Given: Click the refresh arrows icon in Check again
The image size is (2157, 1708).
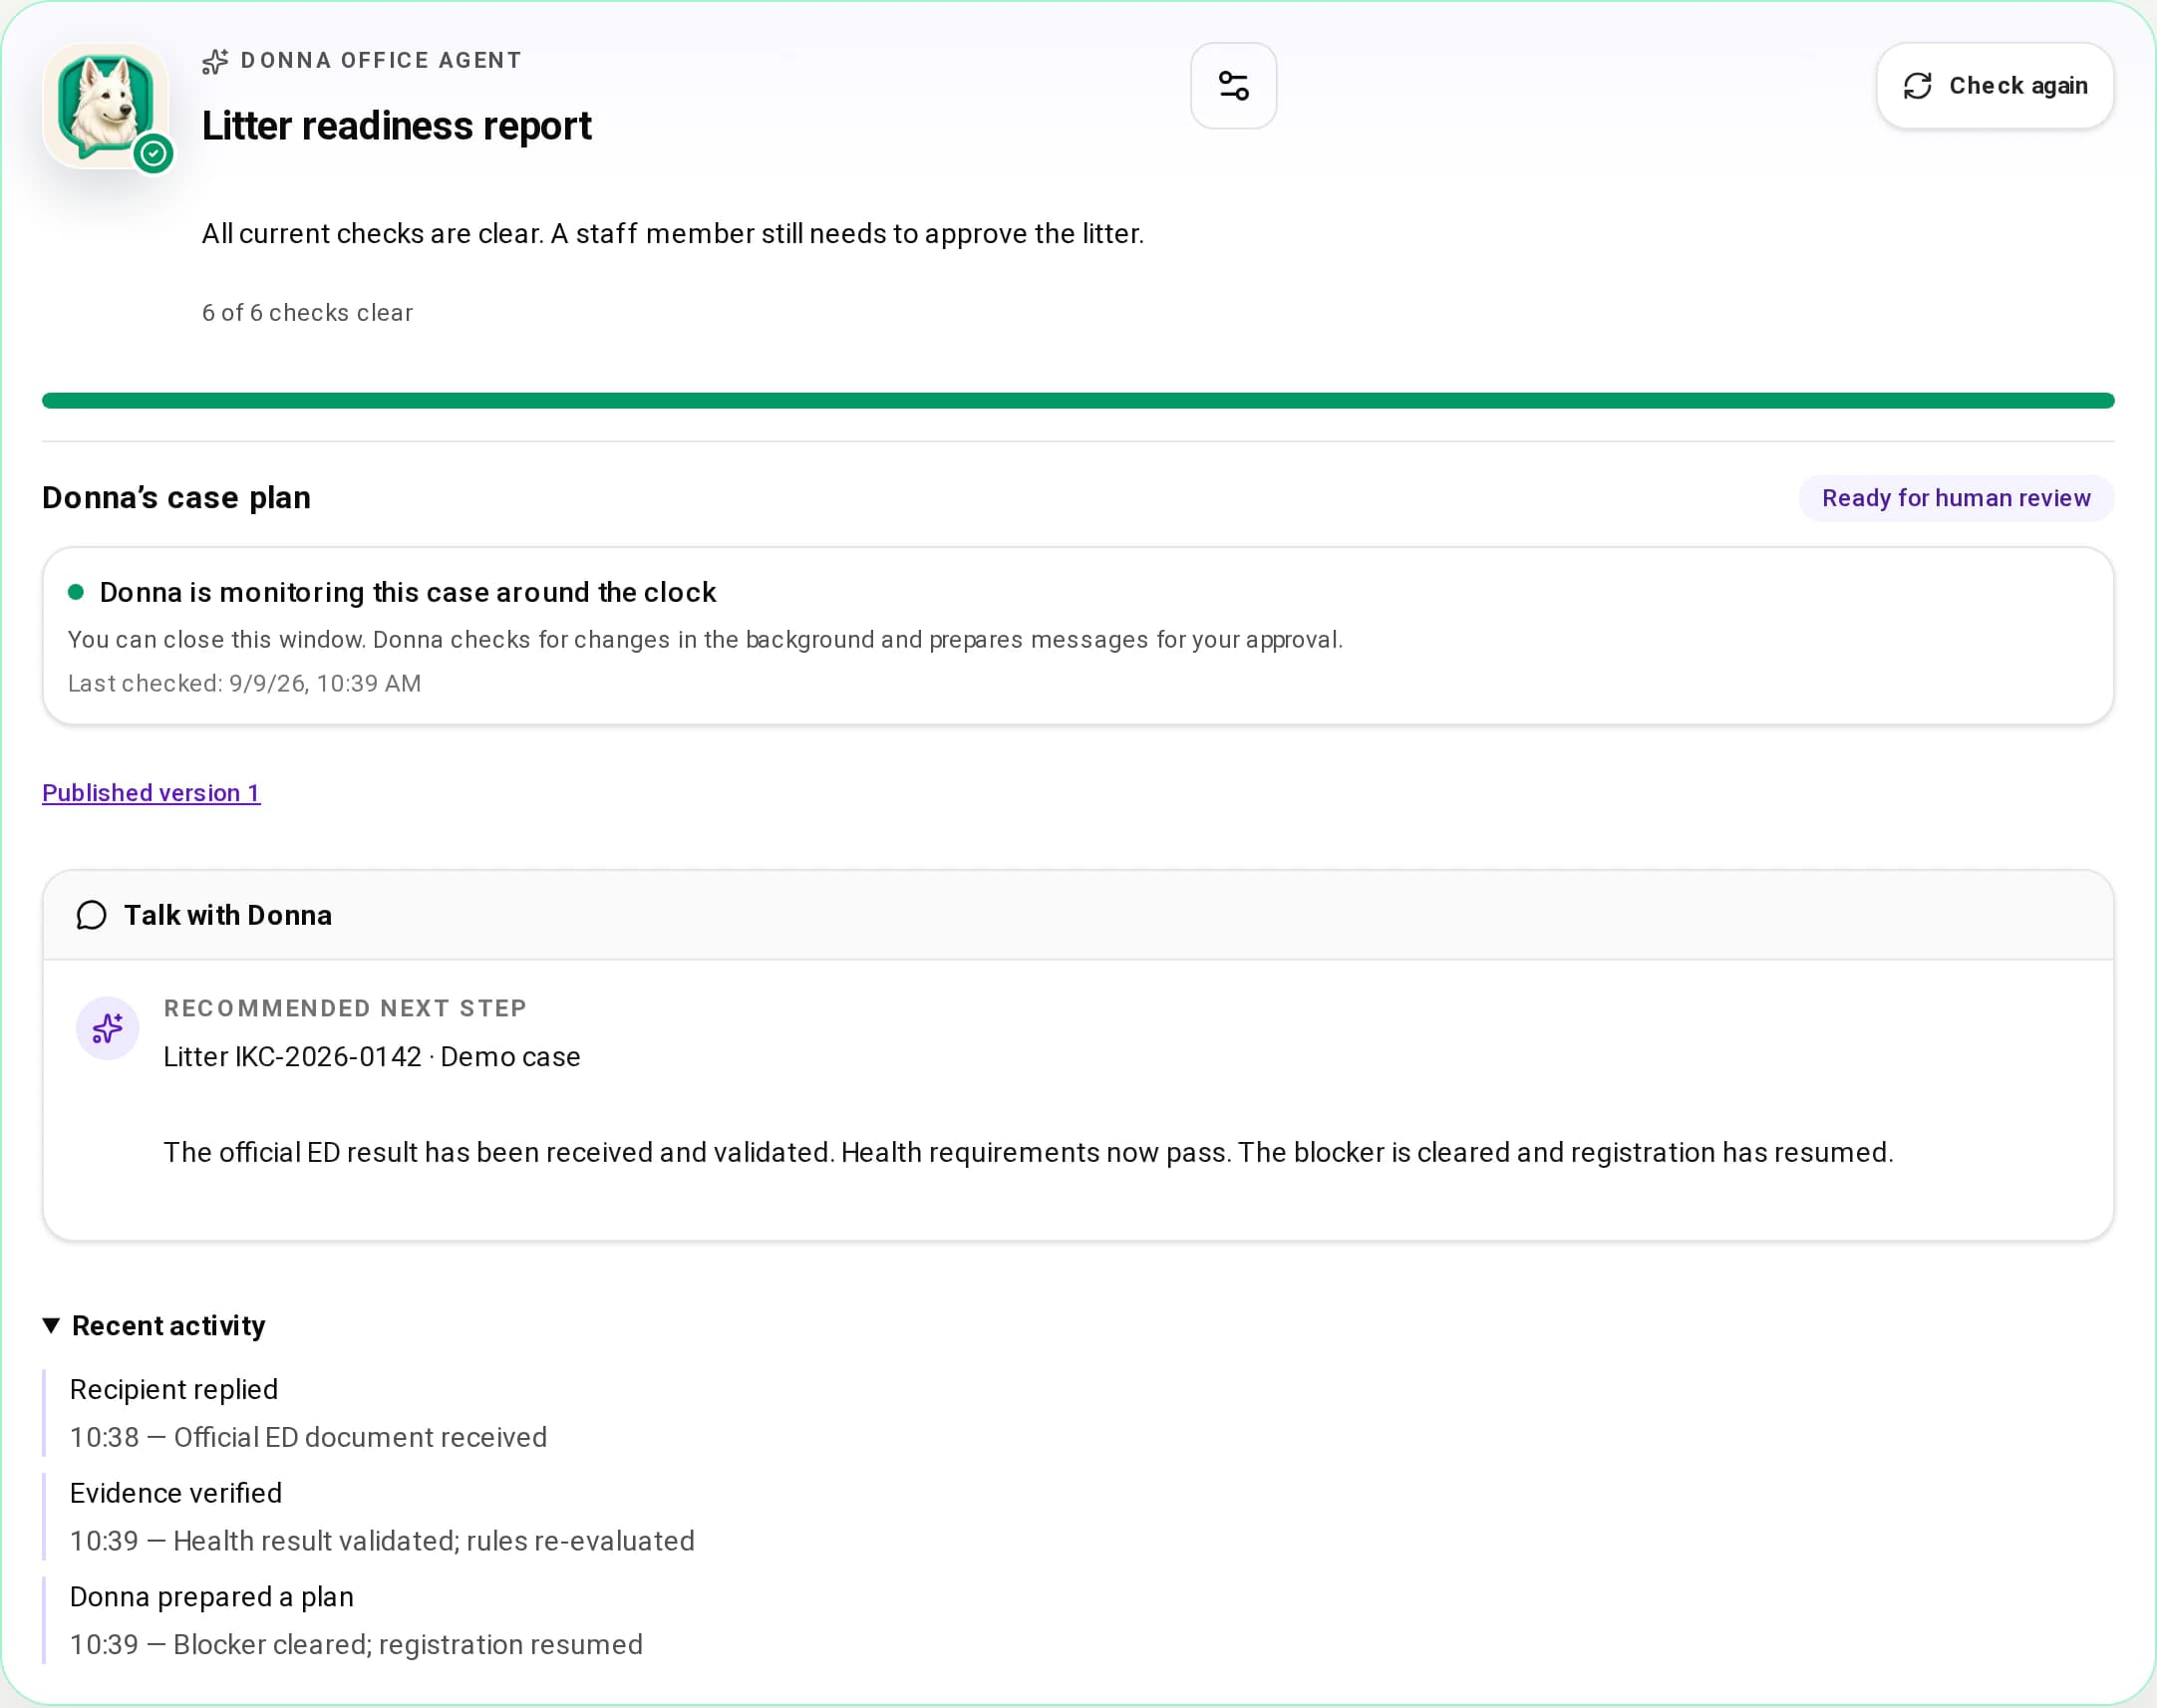Looking at the screenshot, I should 1917,86.
